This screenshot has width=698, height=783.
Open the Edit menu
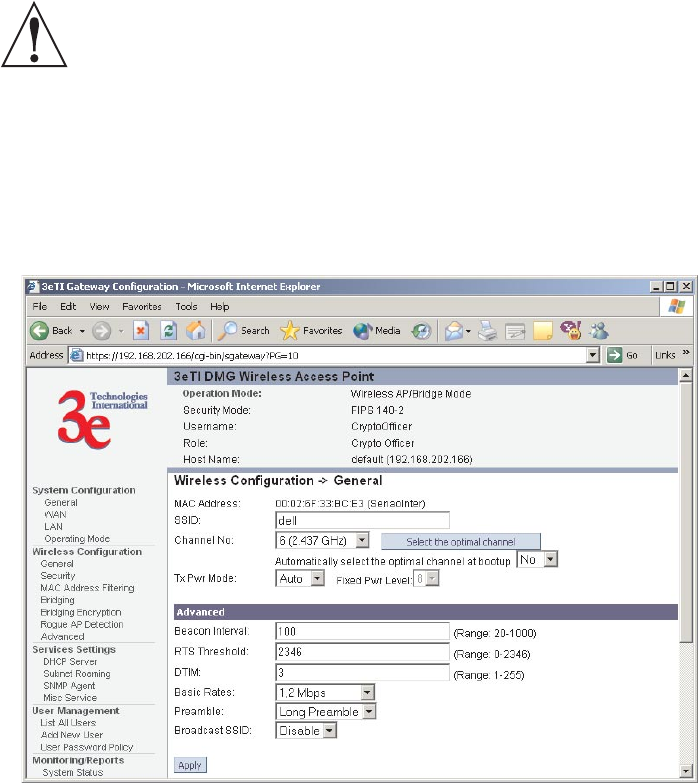point(68,307)
